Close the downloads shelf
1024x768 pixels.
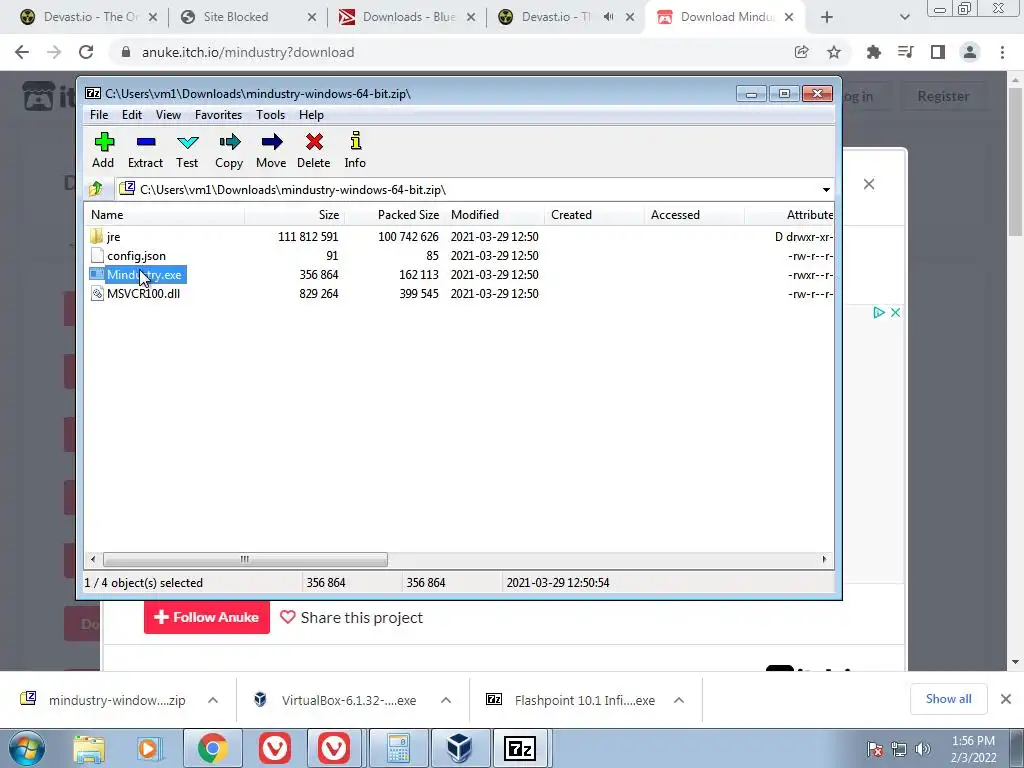pos(1006,699)
